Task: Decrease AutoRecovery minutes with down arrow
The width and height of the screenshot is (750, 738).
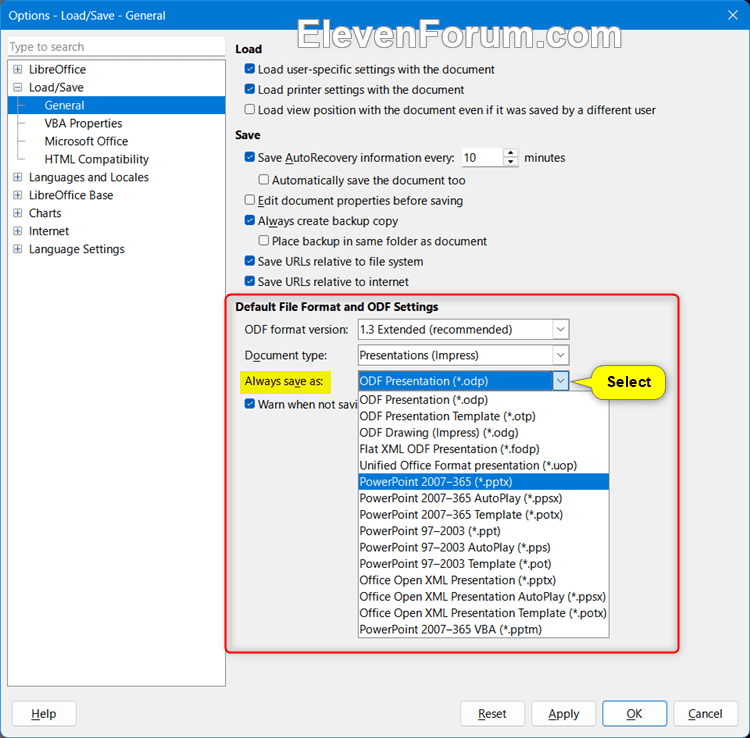Action: 511,162
